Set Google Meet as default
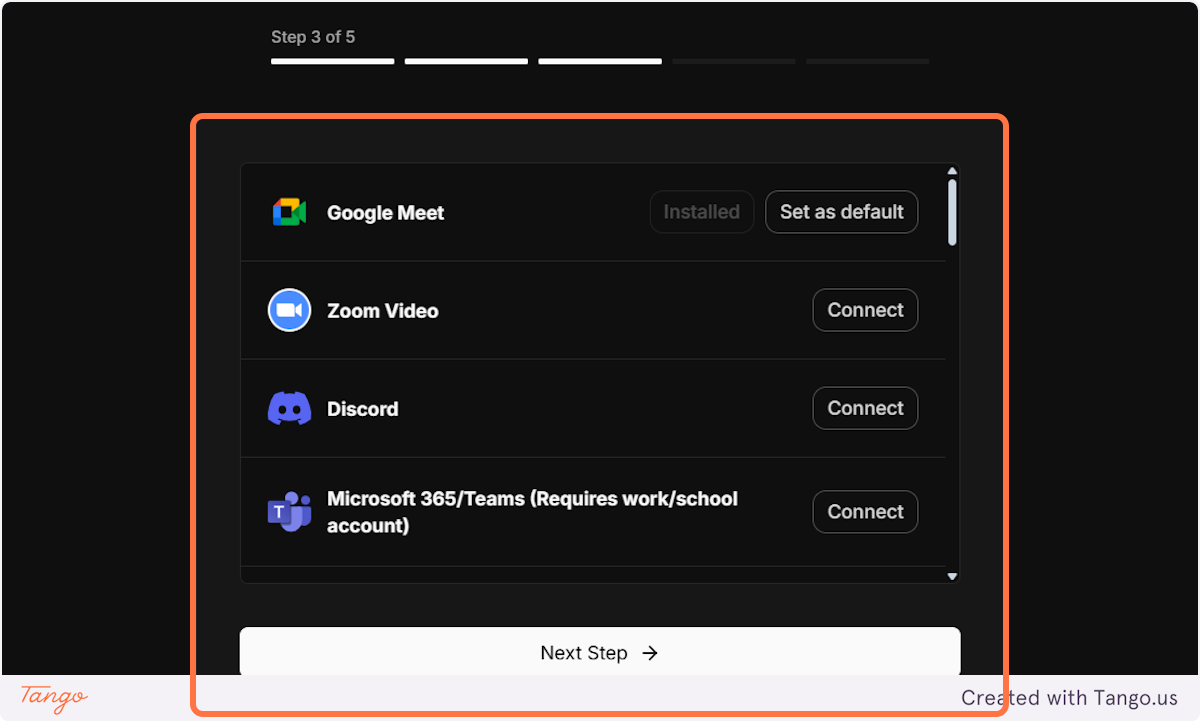Screen dimensions: 1200x721 [x=841, y=212]
